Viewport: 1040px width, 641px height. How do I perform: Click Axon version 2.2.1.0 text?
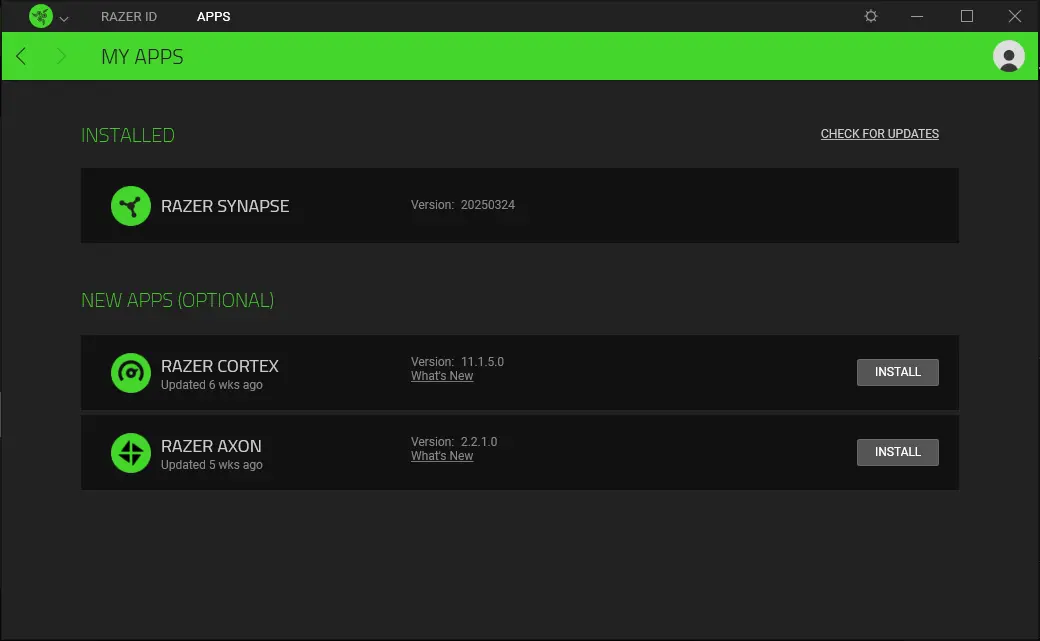click(454, 442)
